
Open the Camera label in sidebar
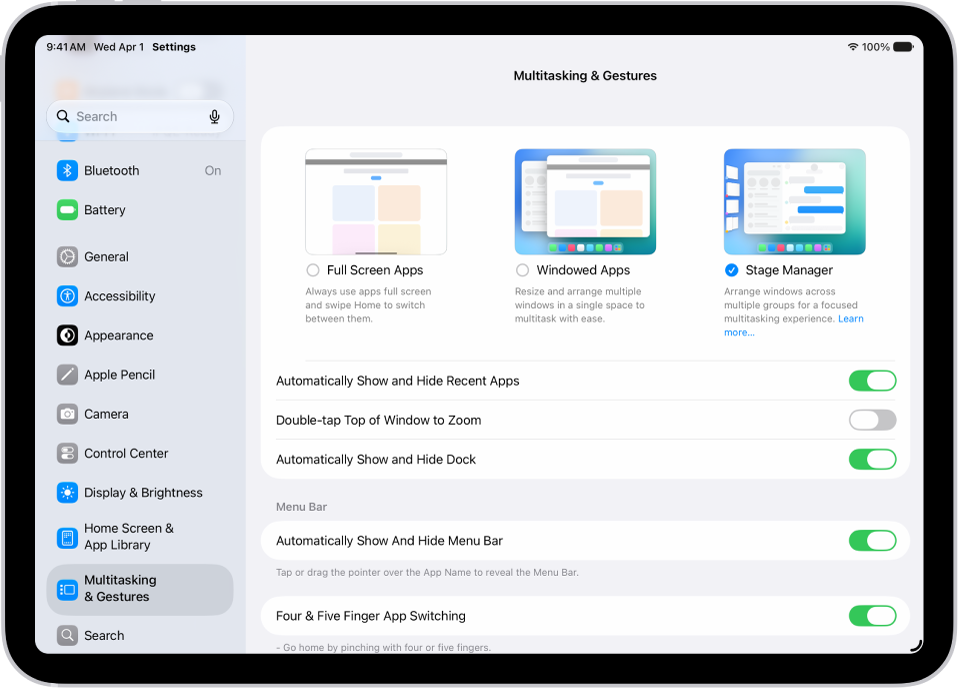(107, 414)
